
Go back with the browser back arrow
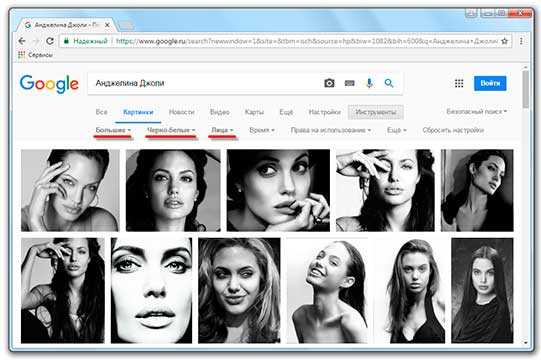[x=22, y=41]
